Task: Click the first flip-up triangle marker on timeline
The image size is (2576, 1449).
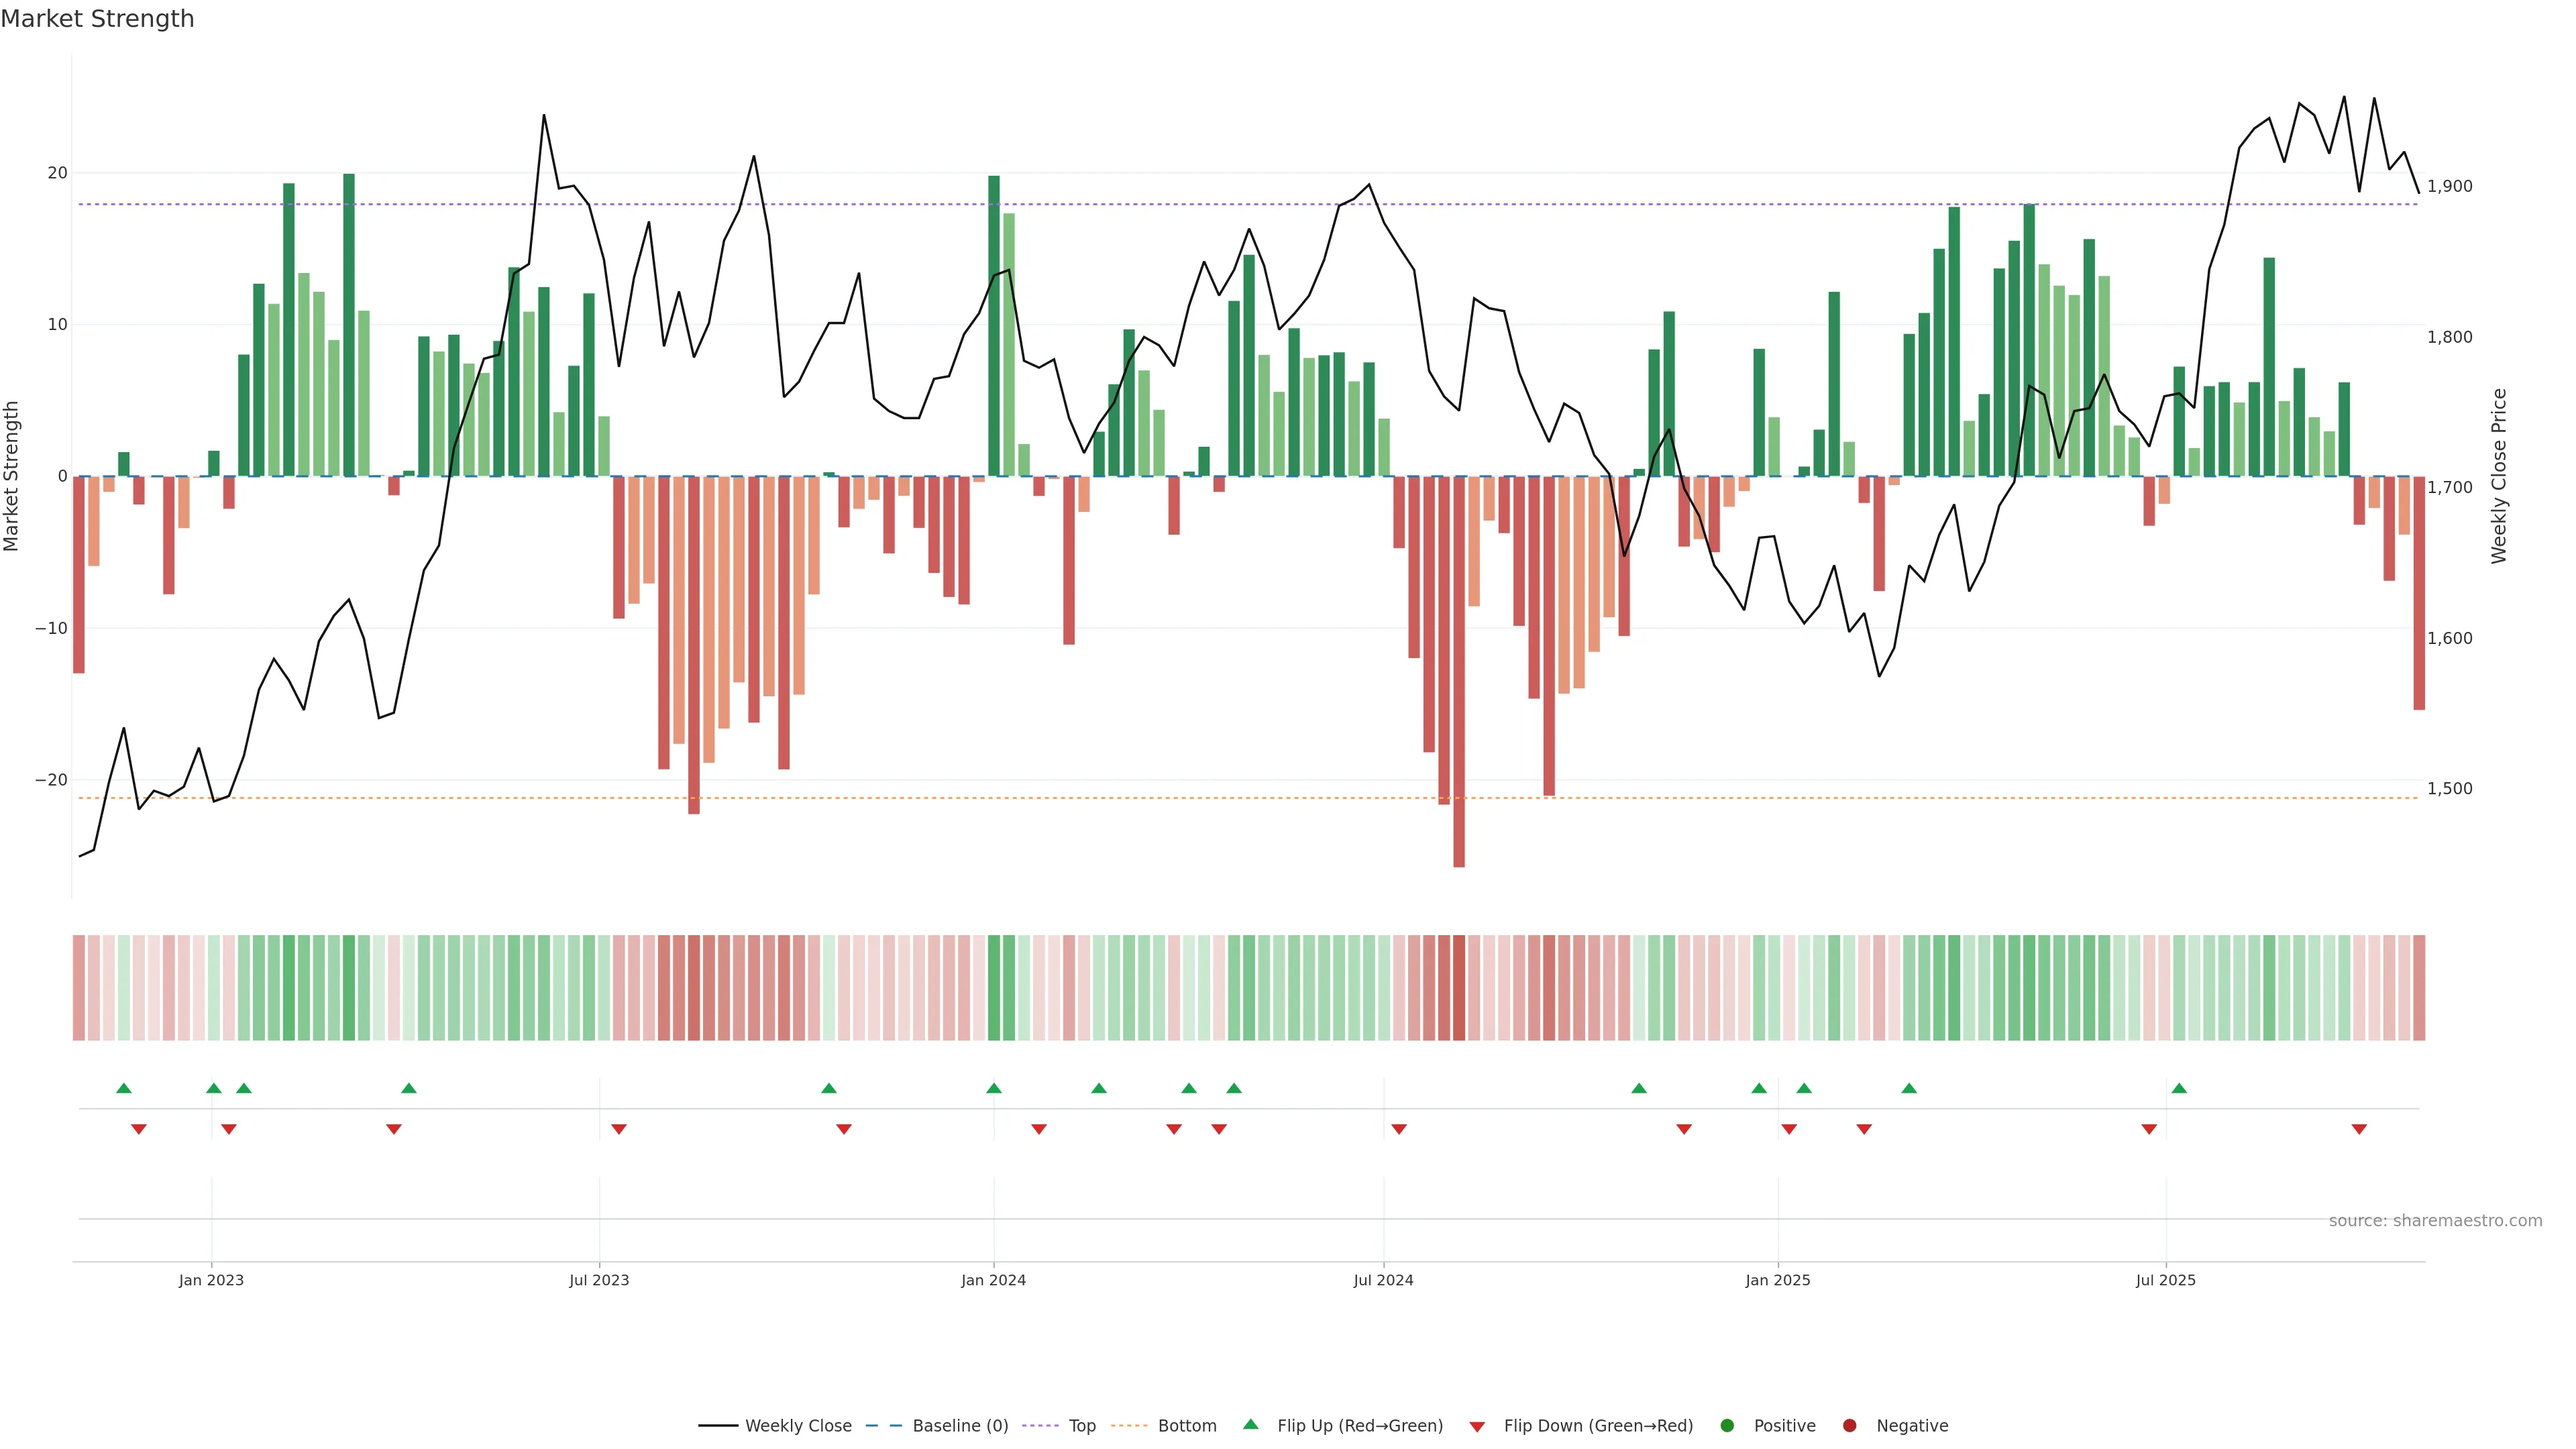Action: (124, 1088)
